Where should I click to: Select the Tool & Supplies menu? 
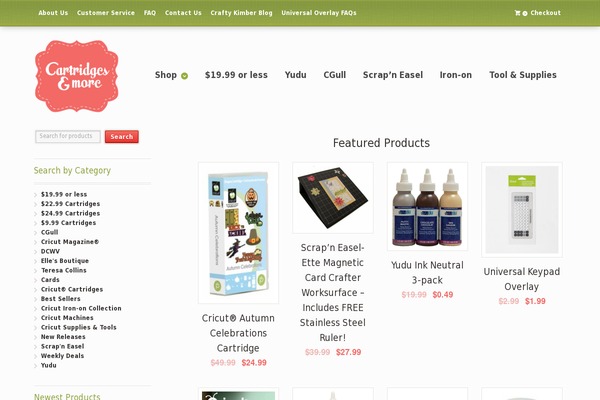[523, 75]
